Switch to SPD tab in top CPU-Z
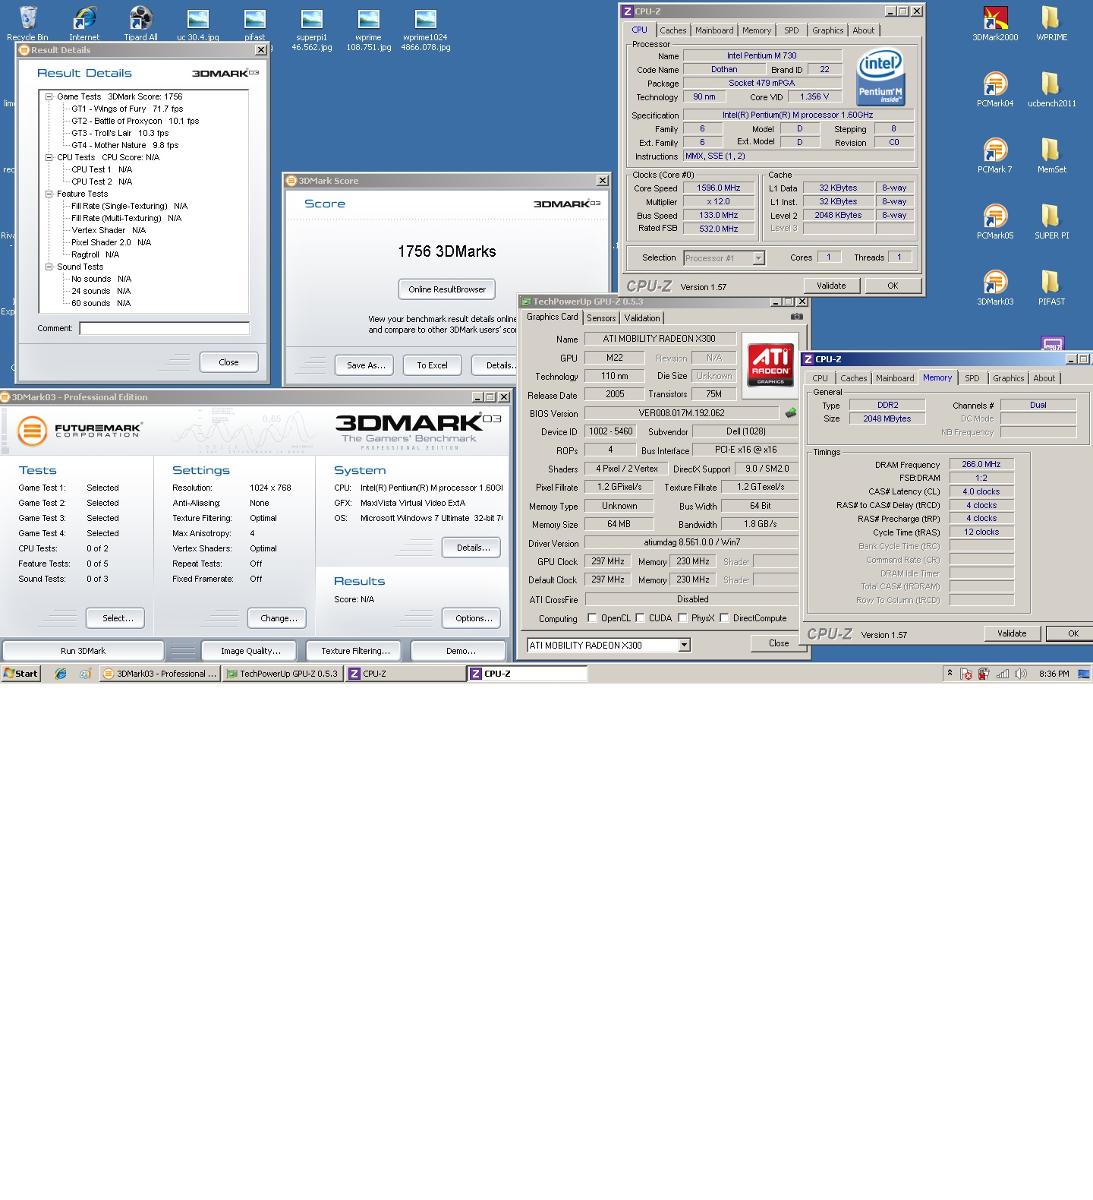Image resolution: width=1093 pixels, height=1200 pixels. coord(791,30)
